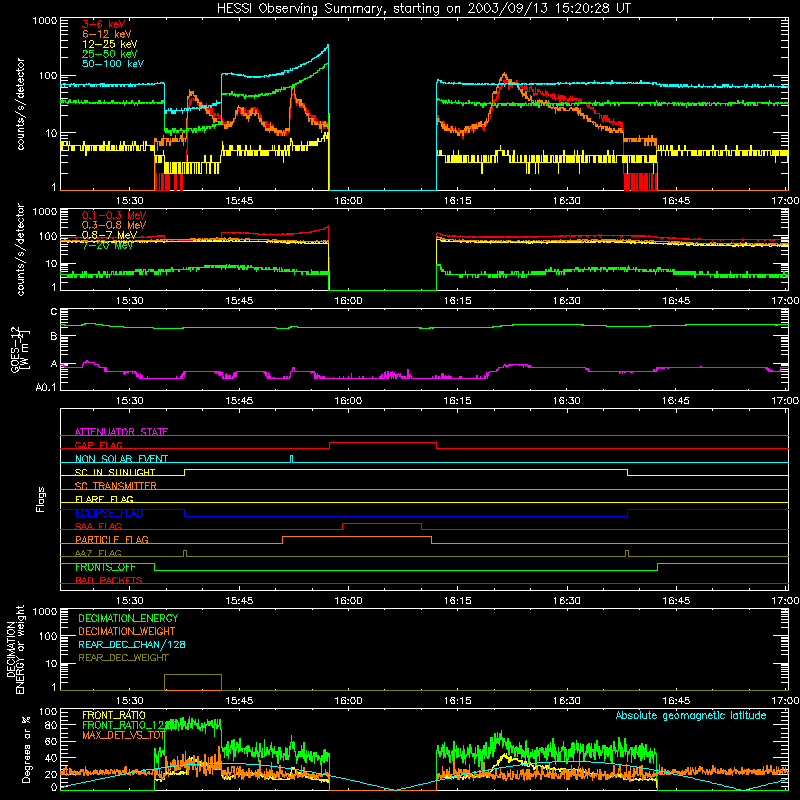
Task: Click the REAR_DEC_CHAN/128 legend label
Action: pos(132,645)
